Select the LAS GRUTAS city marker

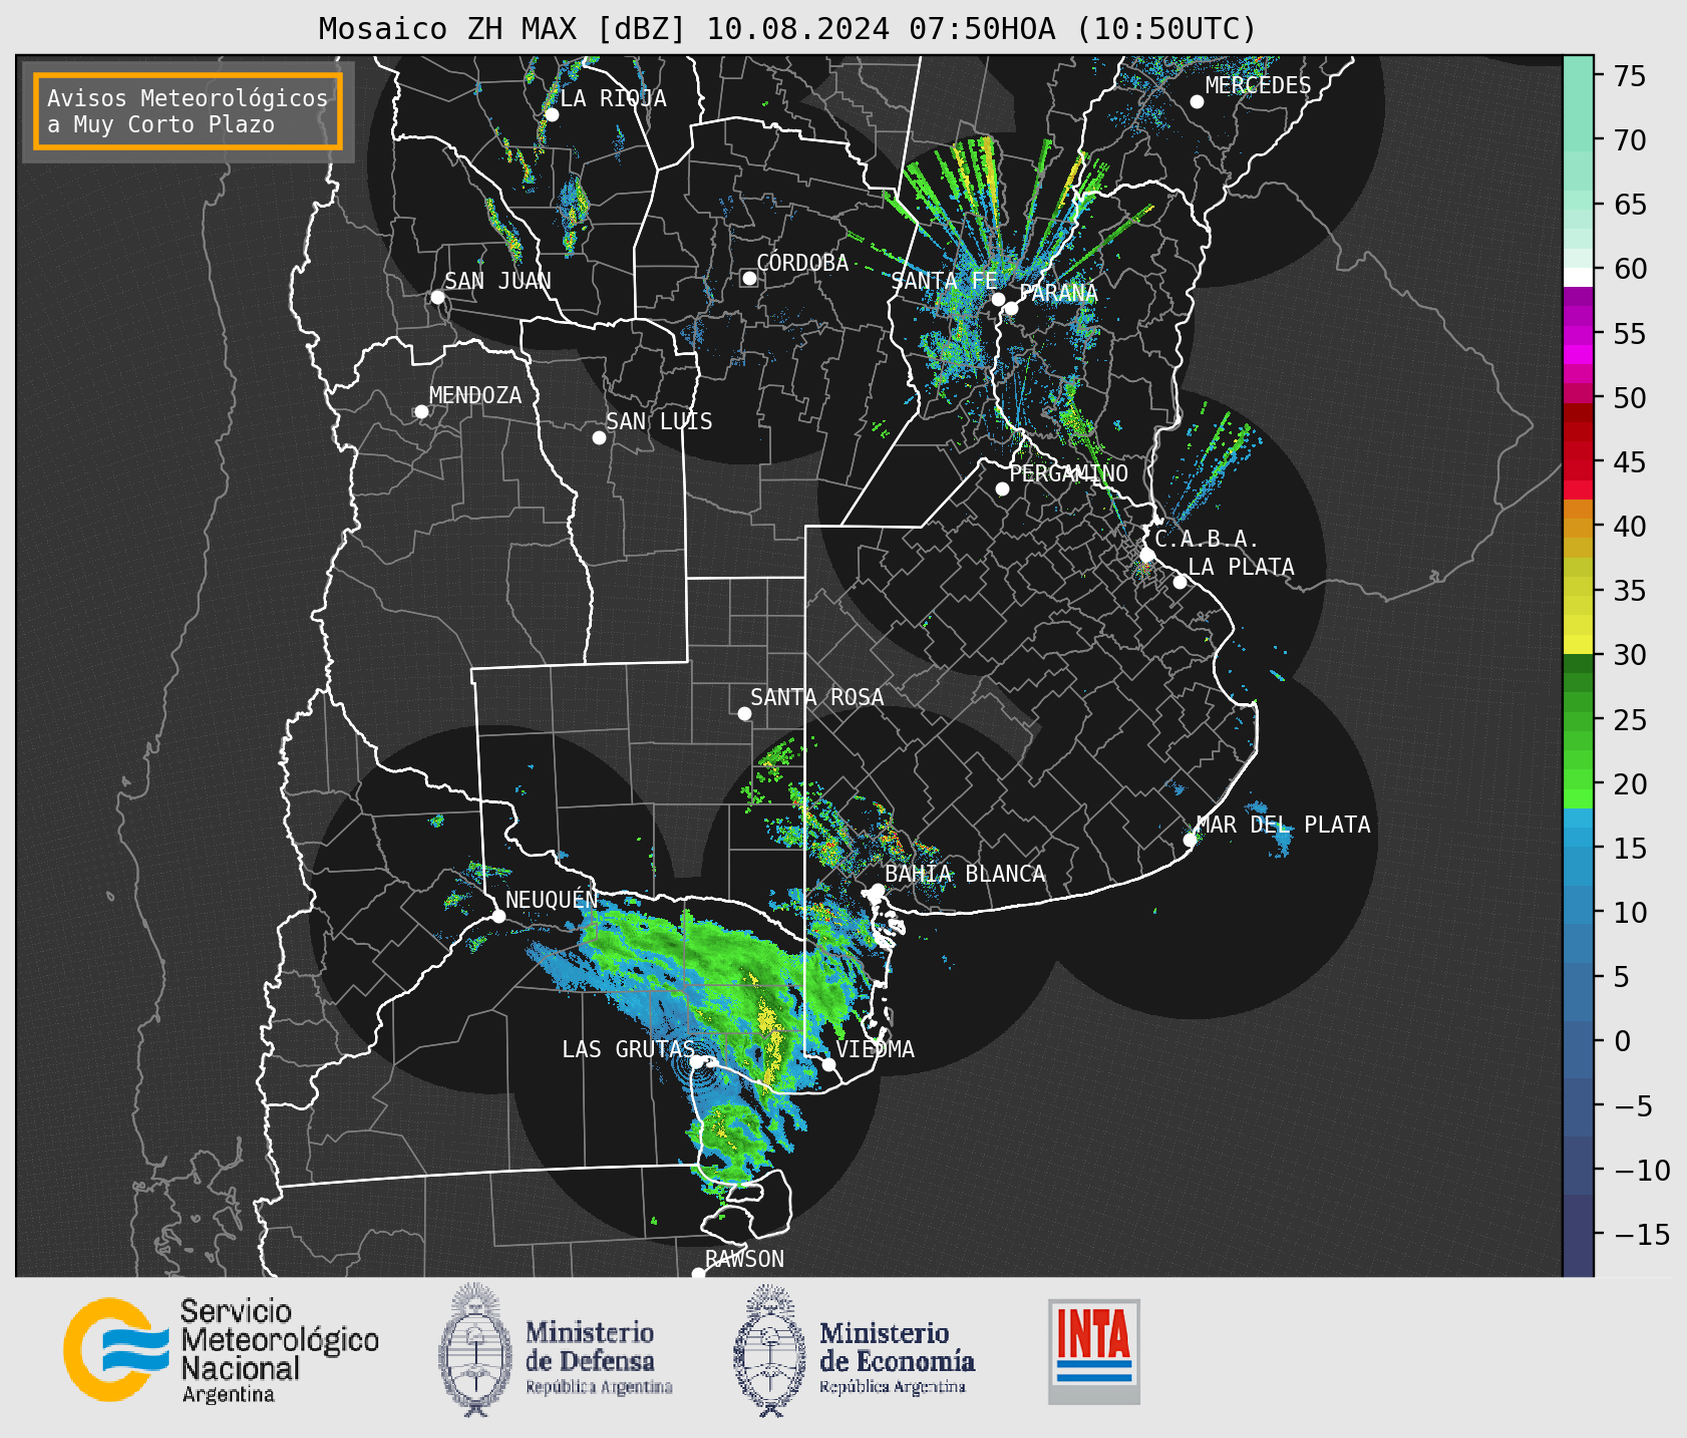pos(697,1062)
